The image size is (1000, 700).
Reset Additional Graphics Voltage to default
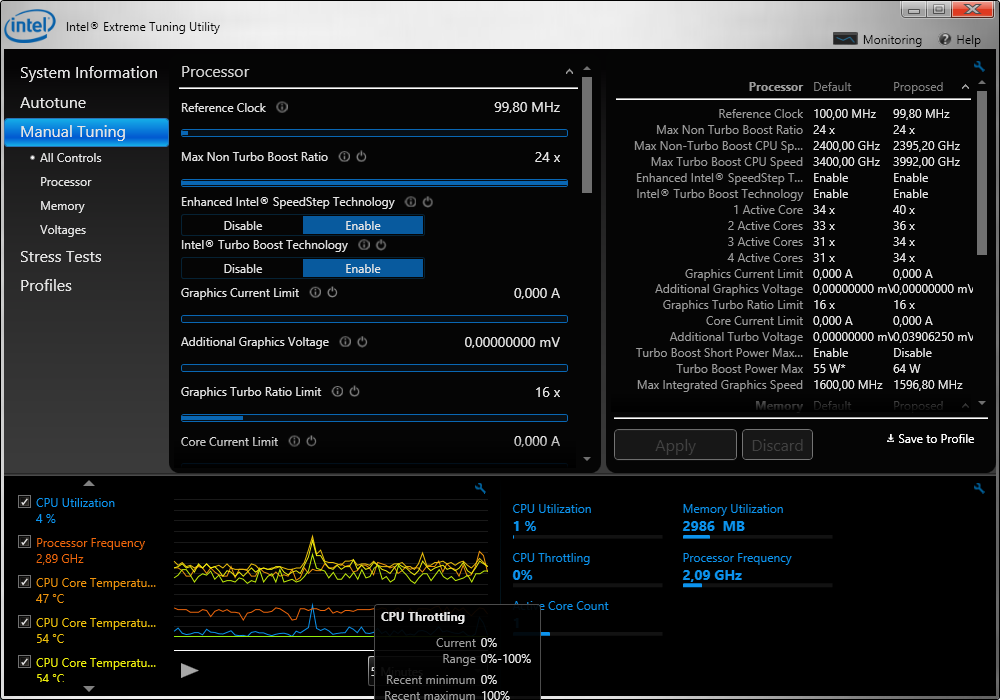(362, 342)
